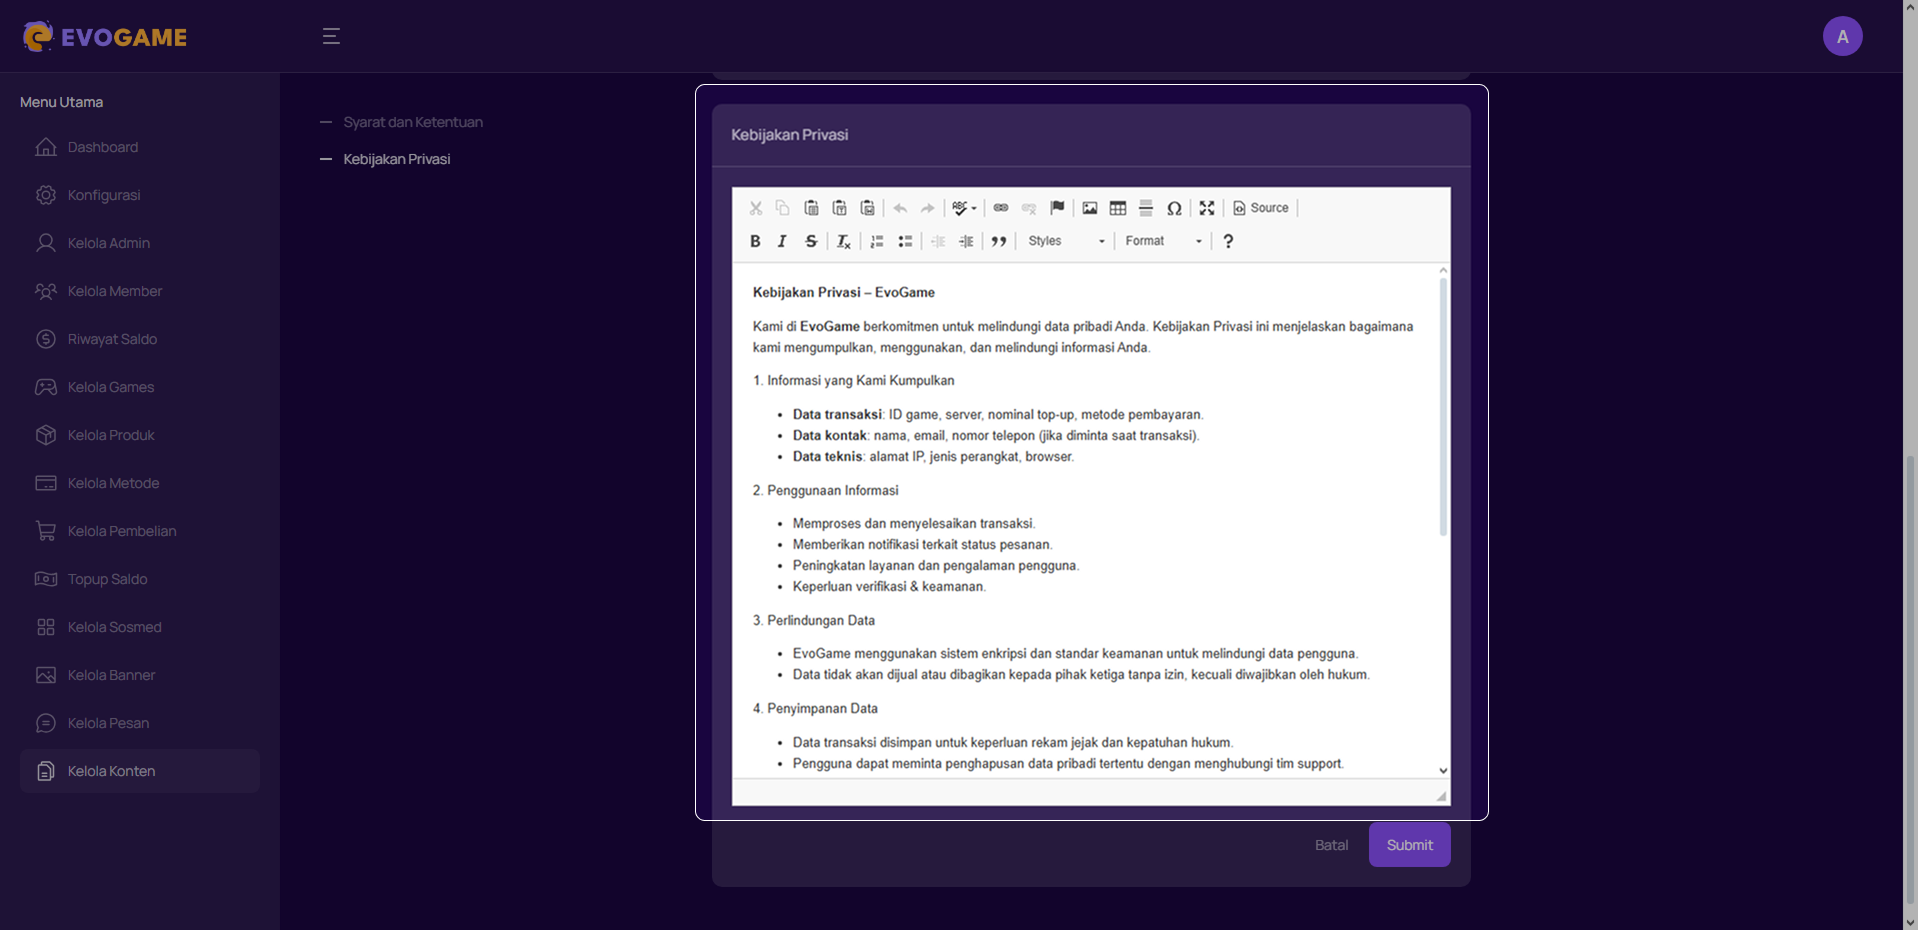Navigate to Kelola Produk
The height and width of the screenshot is (930, 1918).
point(140,435)
